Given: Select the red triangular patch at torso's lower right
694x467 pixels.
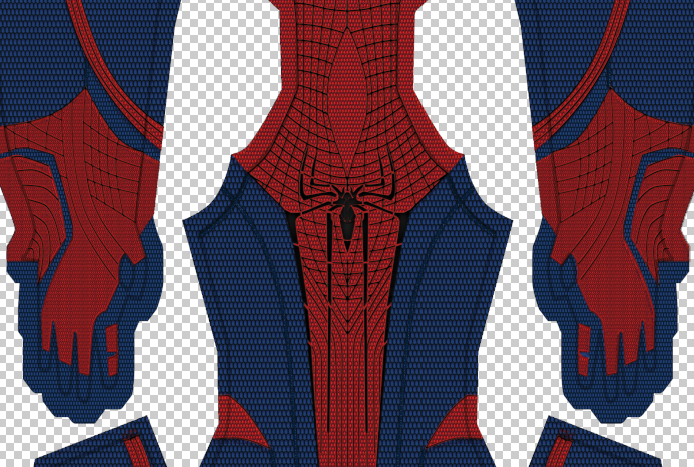Looking at the screenshot, I should [x=456, y=422].
